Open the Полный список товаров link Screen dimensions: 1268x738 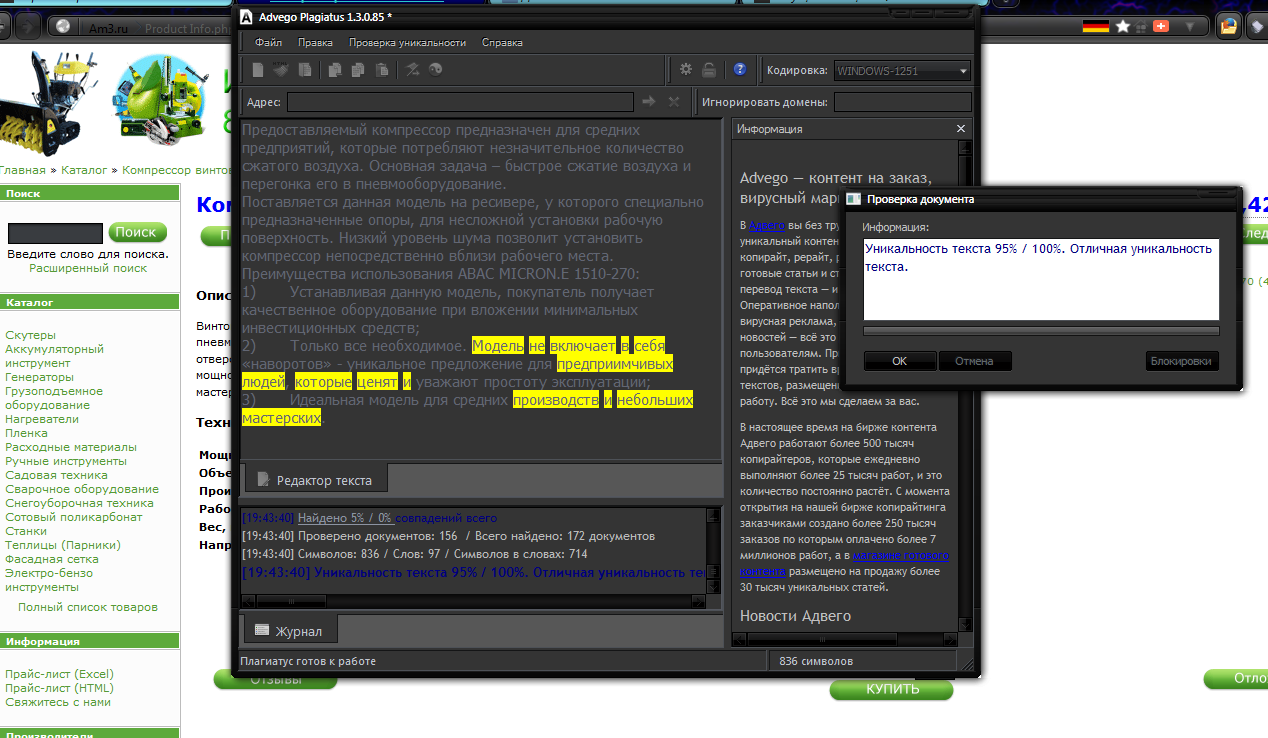(88, 607)
